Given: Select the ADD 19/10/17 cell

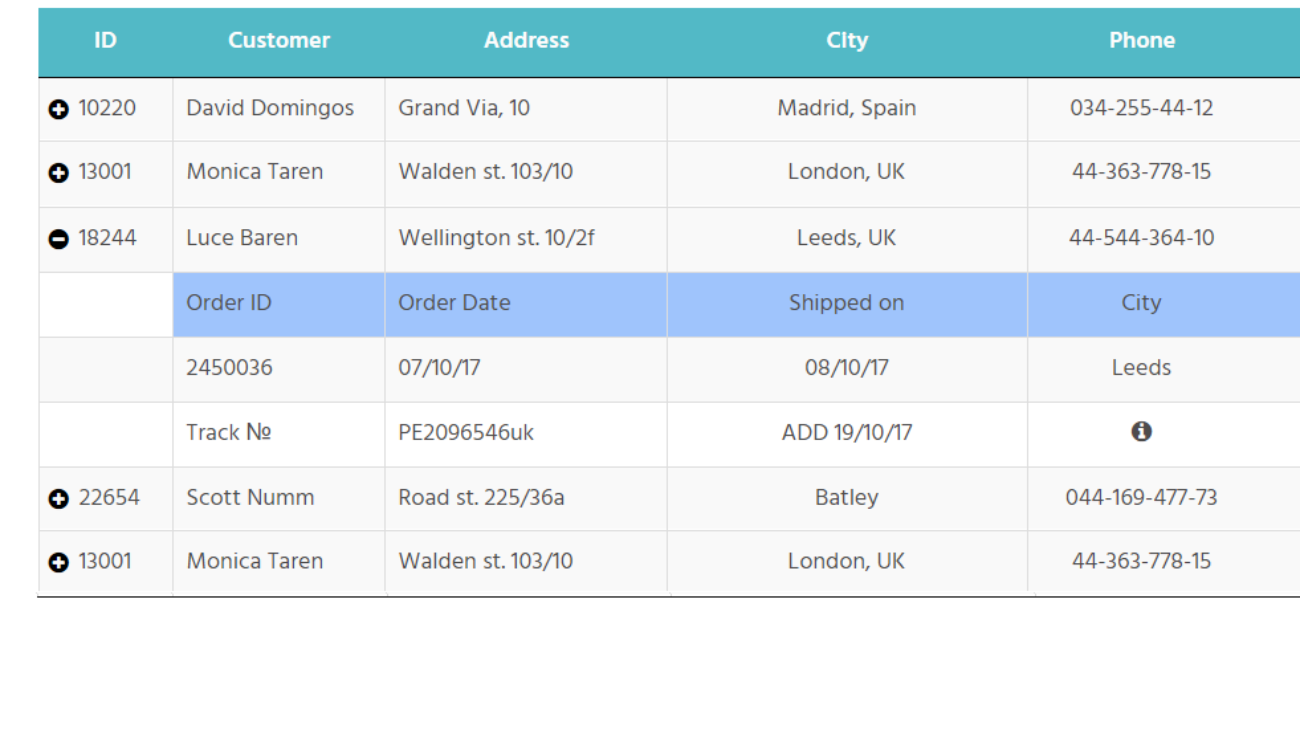Looking at the screenshot, I should point(846,432).
